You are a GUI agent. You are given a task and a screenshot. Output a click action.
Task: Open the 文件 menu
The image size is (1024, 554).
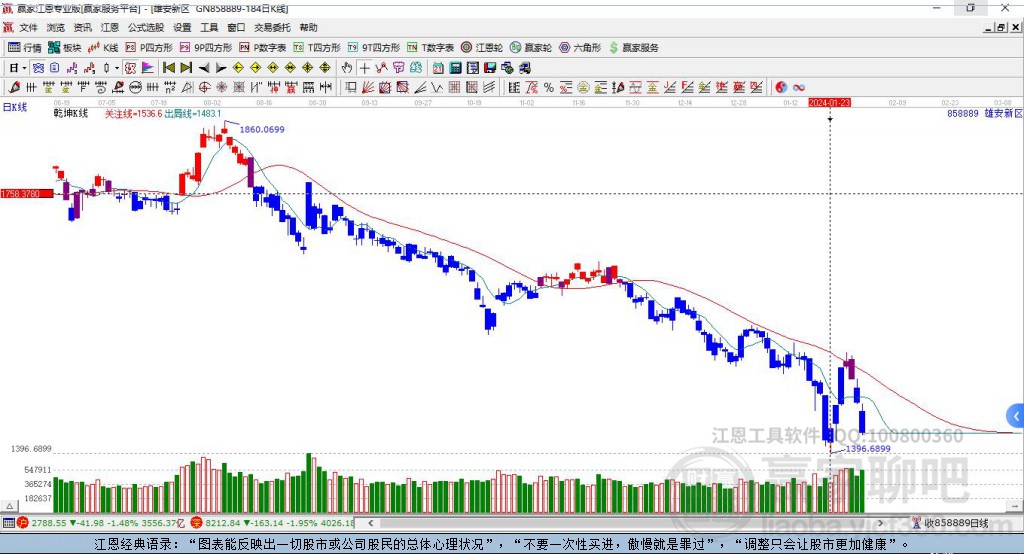click(28, 27)
